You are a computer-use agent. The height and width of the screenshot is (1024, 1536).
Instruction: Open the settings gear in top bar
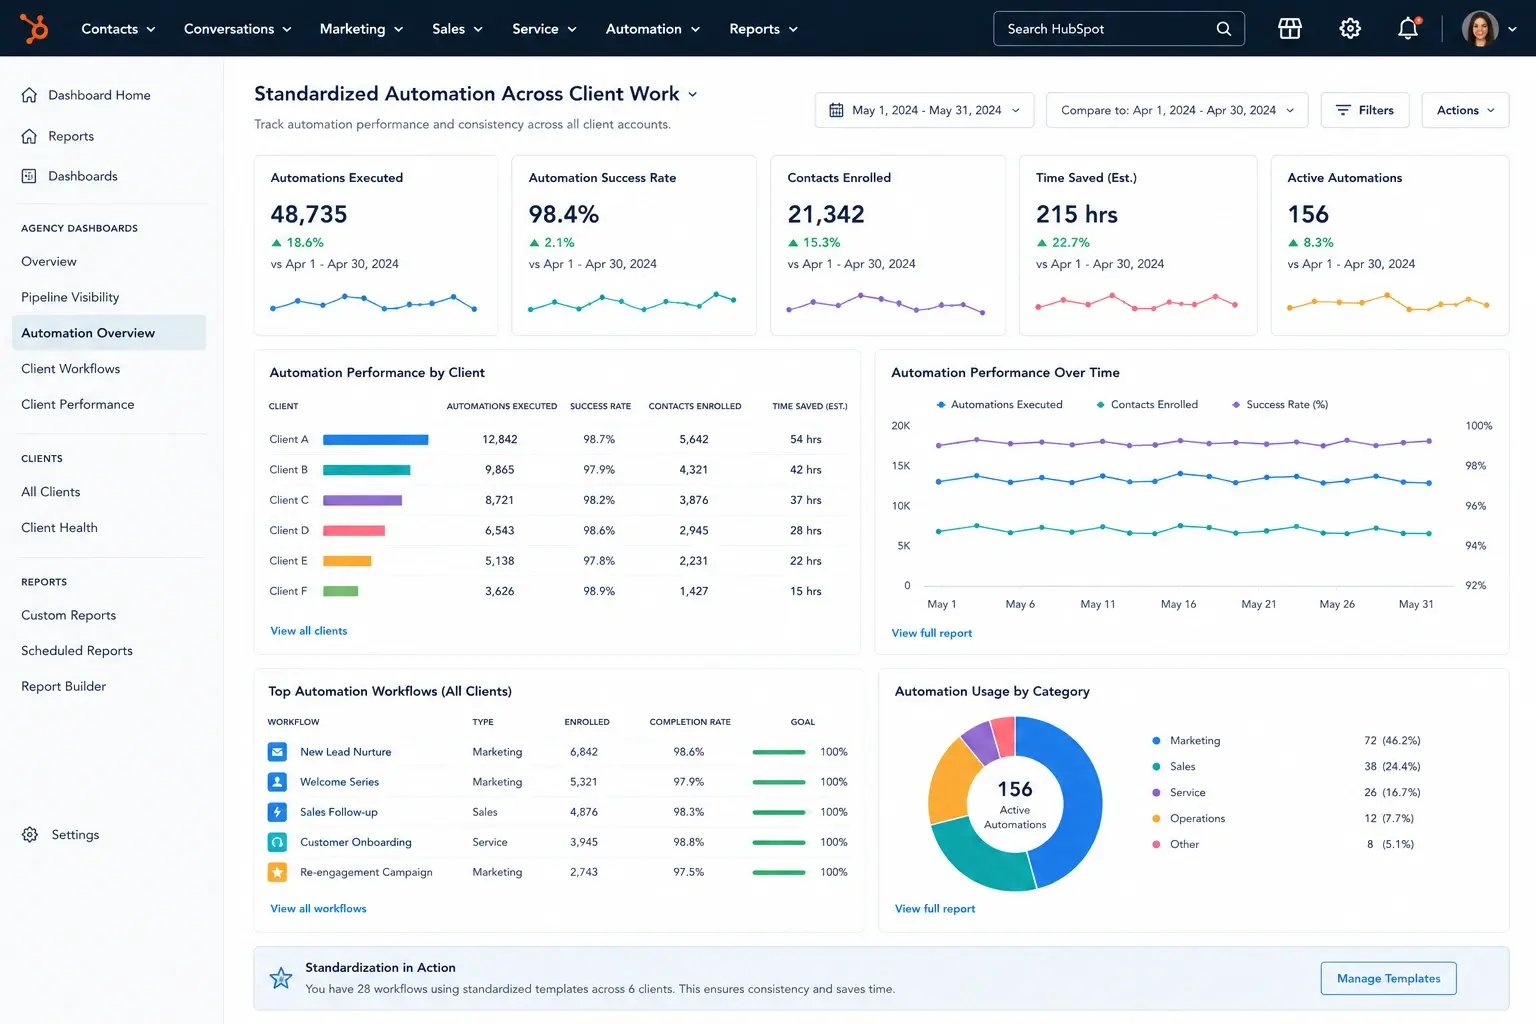[1350, 29]
